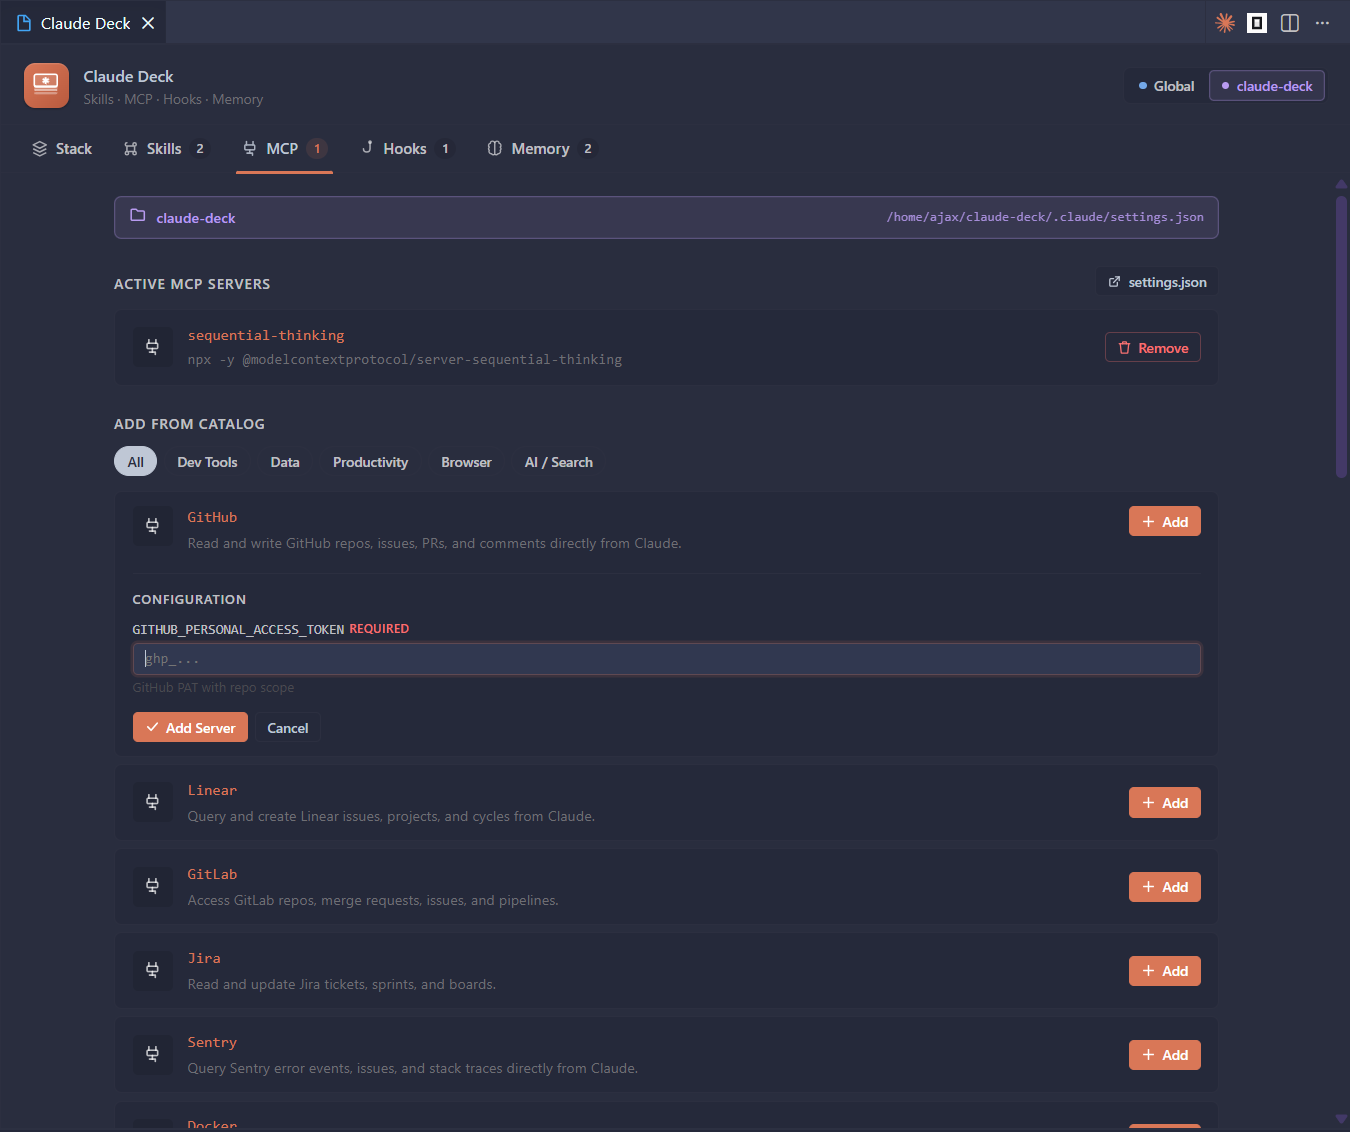1350x1132 pixels.
Task: Click the GitLab description about merge requests
Action: click(373, 900)
